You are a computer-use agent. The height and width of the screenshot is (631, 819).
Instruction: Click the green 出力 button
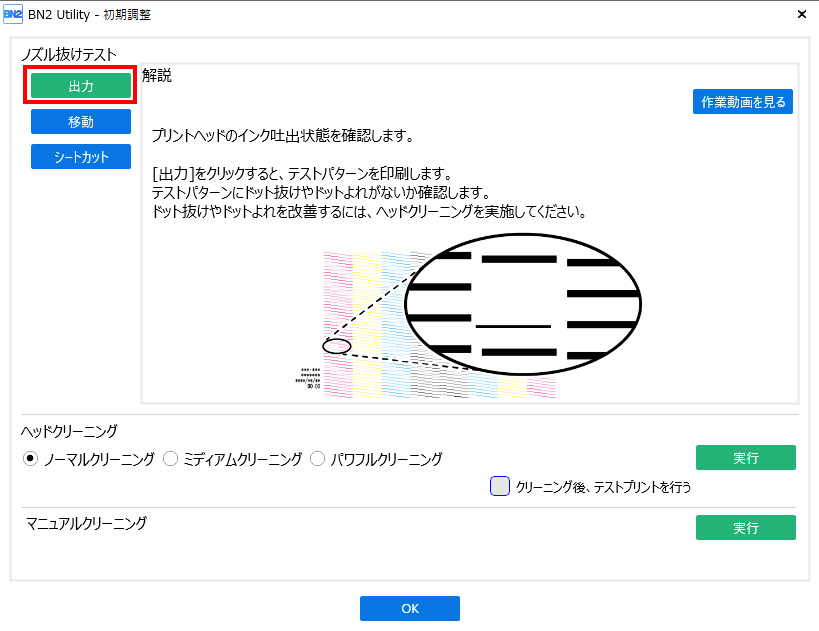coord(81,86)
